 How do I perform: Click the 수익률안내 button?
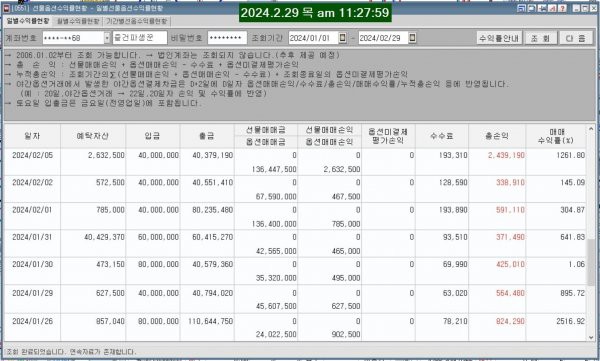[499, 38]
